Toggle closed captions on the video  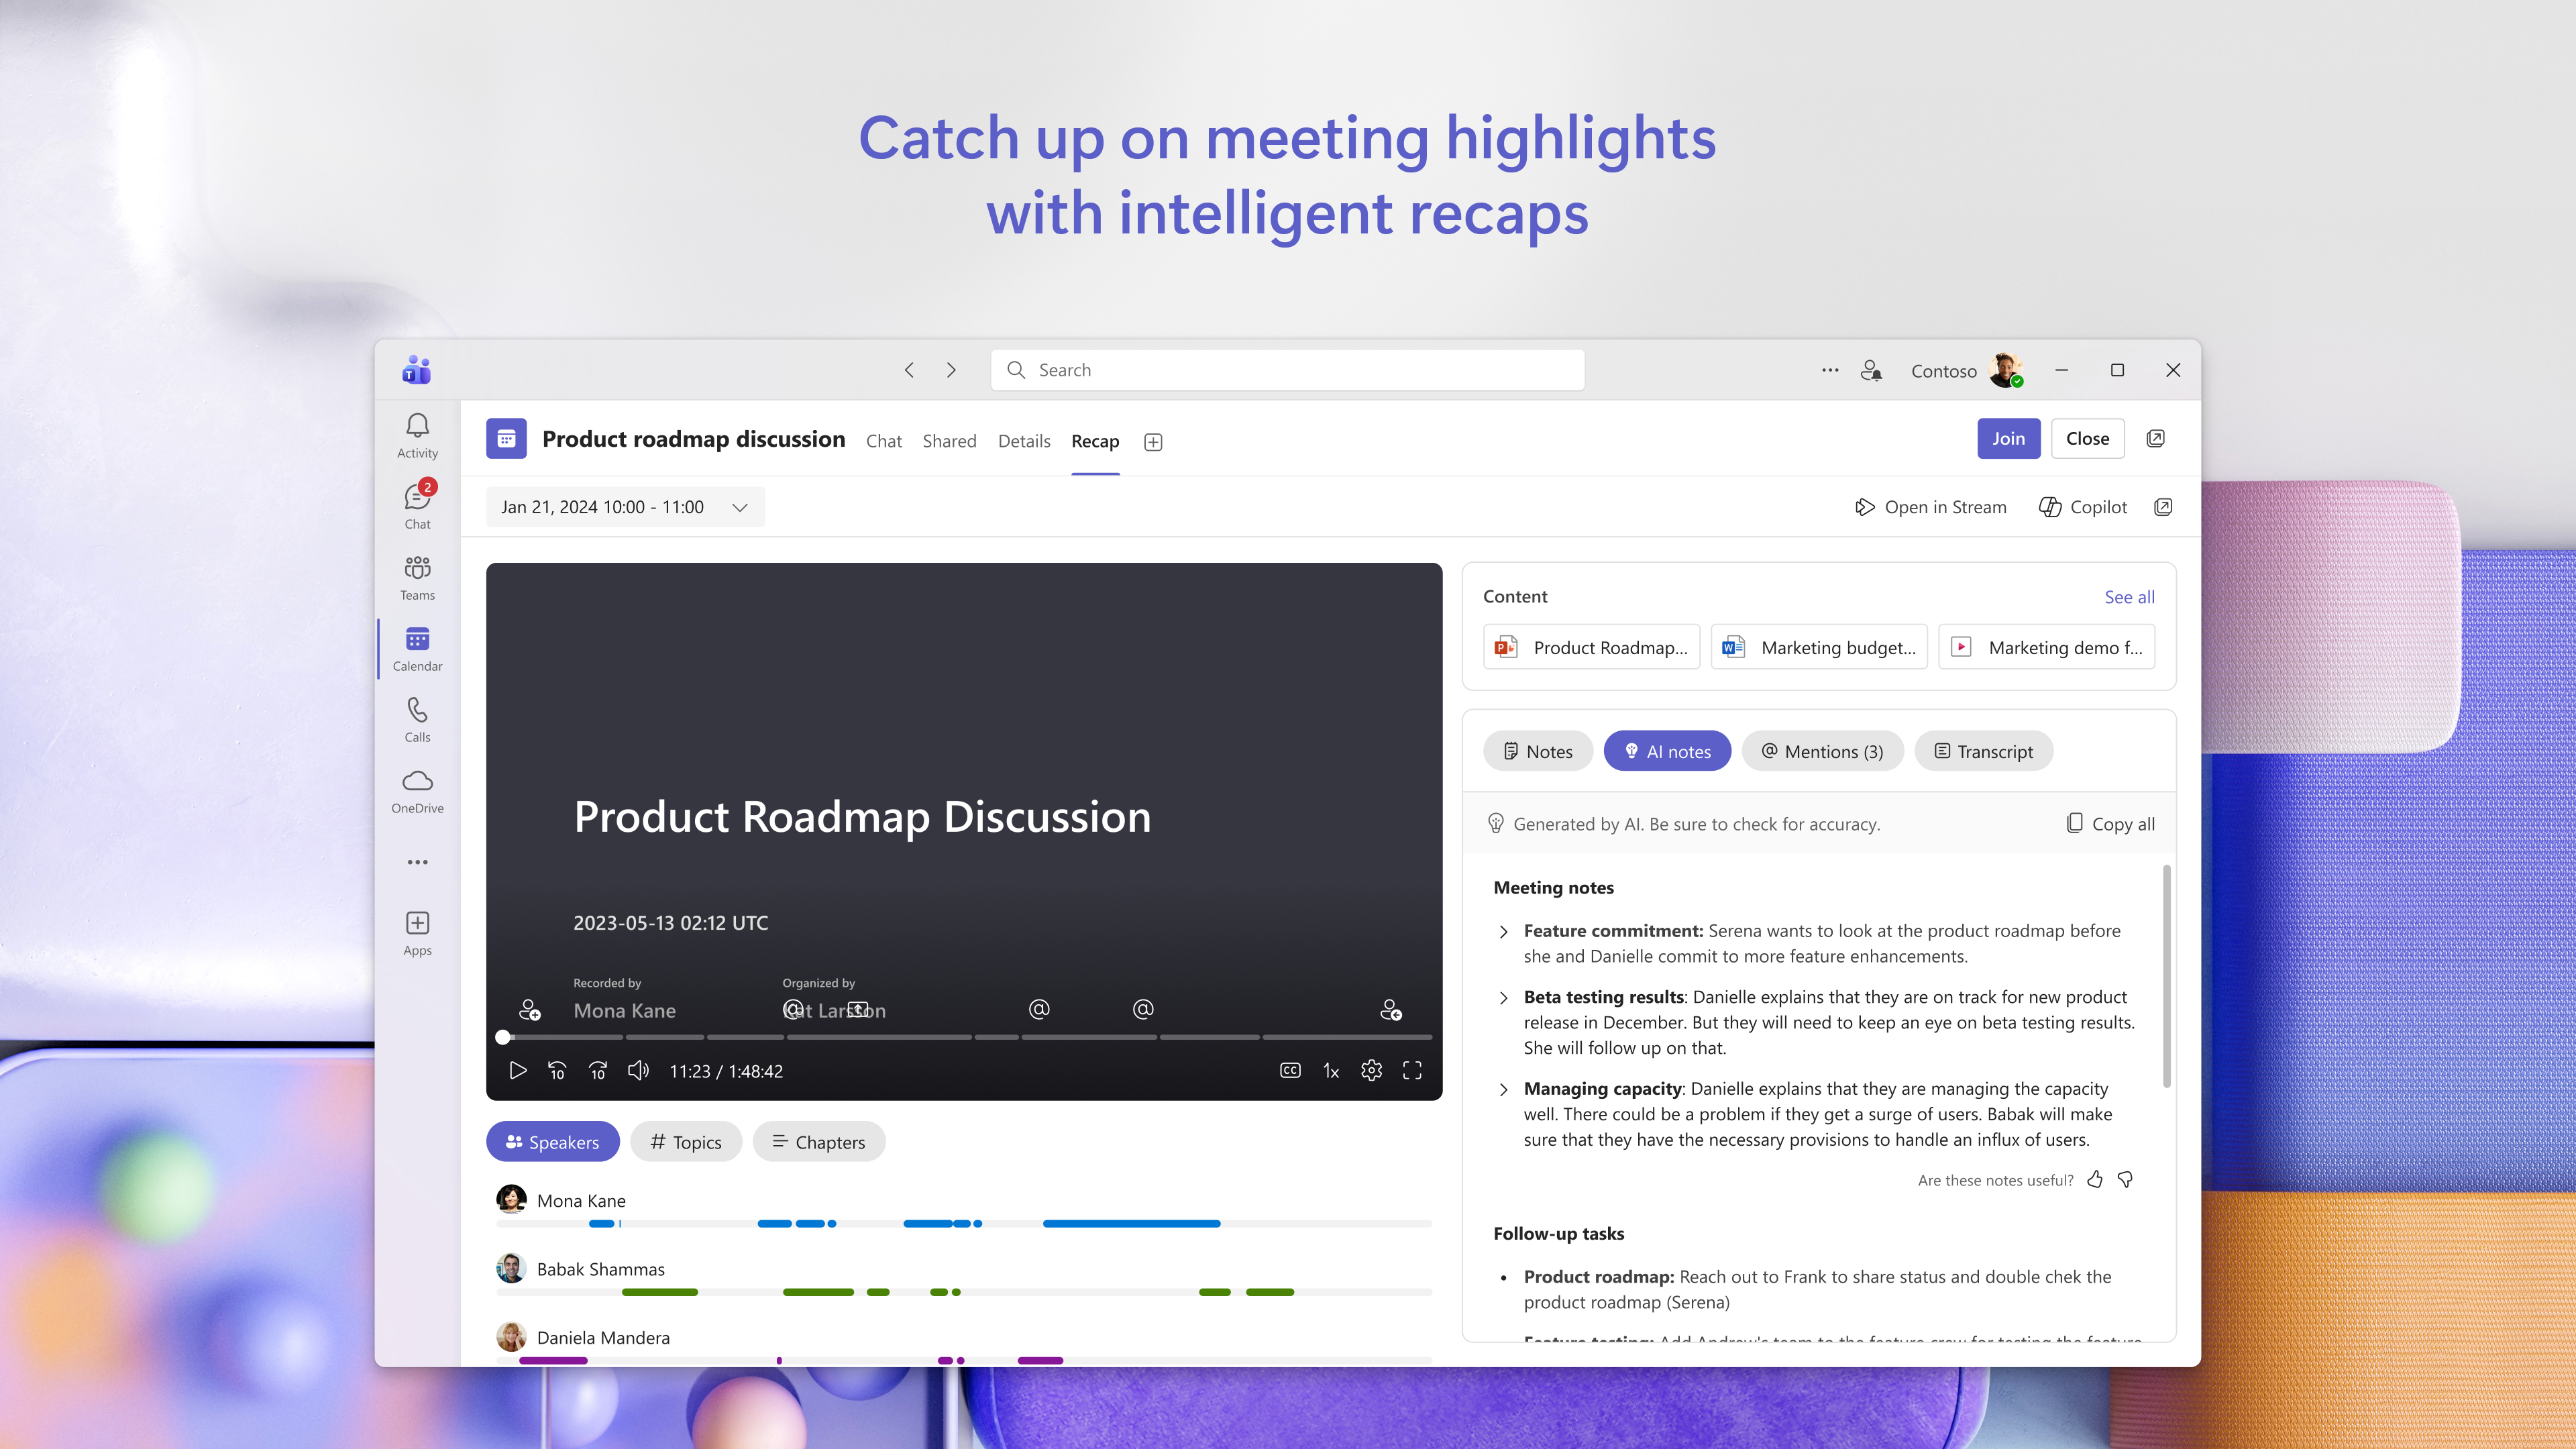click(1290, 1070)
